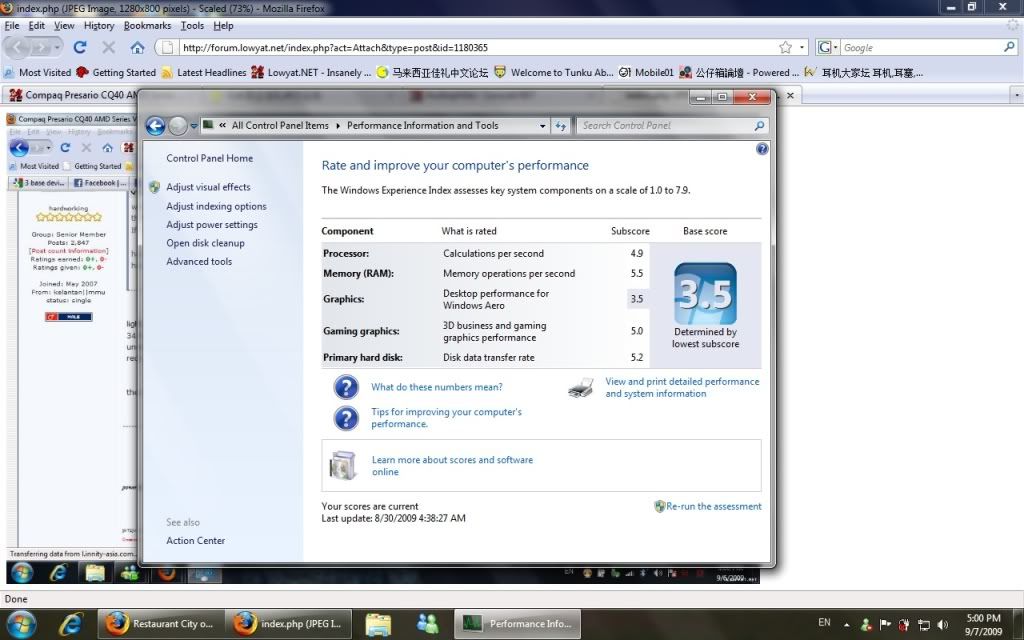Launch Internet Explorer from the taskbar
Image resolution: width=1024 pixels, height=640 pixels.
(x=70, y=624)
